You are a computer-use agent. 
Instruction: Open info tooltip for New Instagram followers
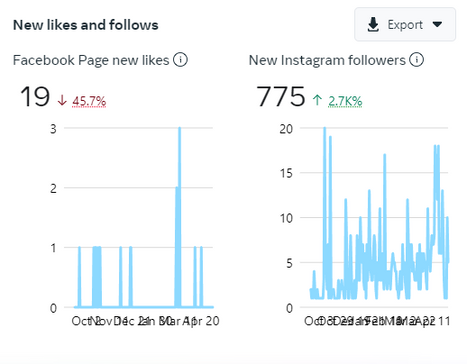tap(416, 60)
